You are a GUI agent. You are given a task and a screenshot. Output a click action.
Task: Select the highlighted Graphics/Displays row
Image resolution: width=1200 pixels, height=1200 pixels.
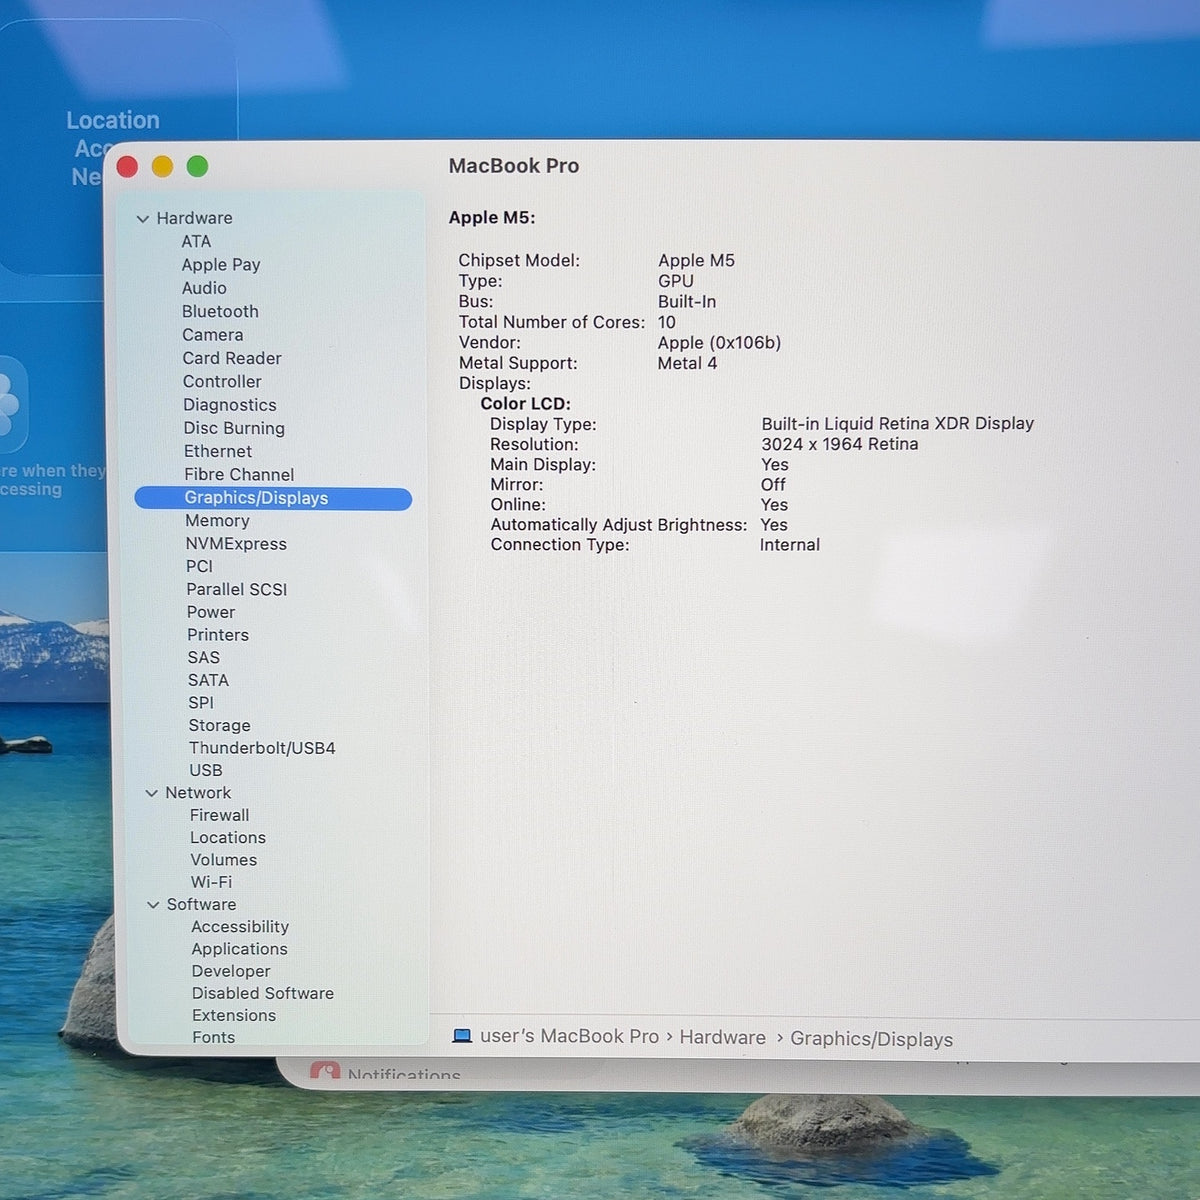pyautogui.click(x=273, y=498)
